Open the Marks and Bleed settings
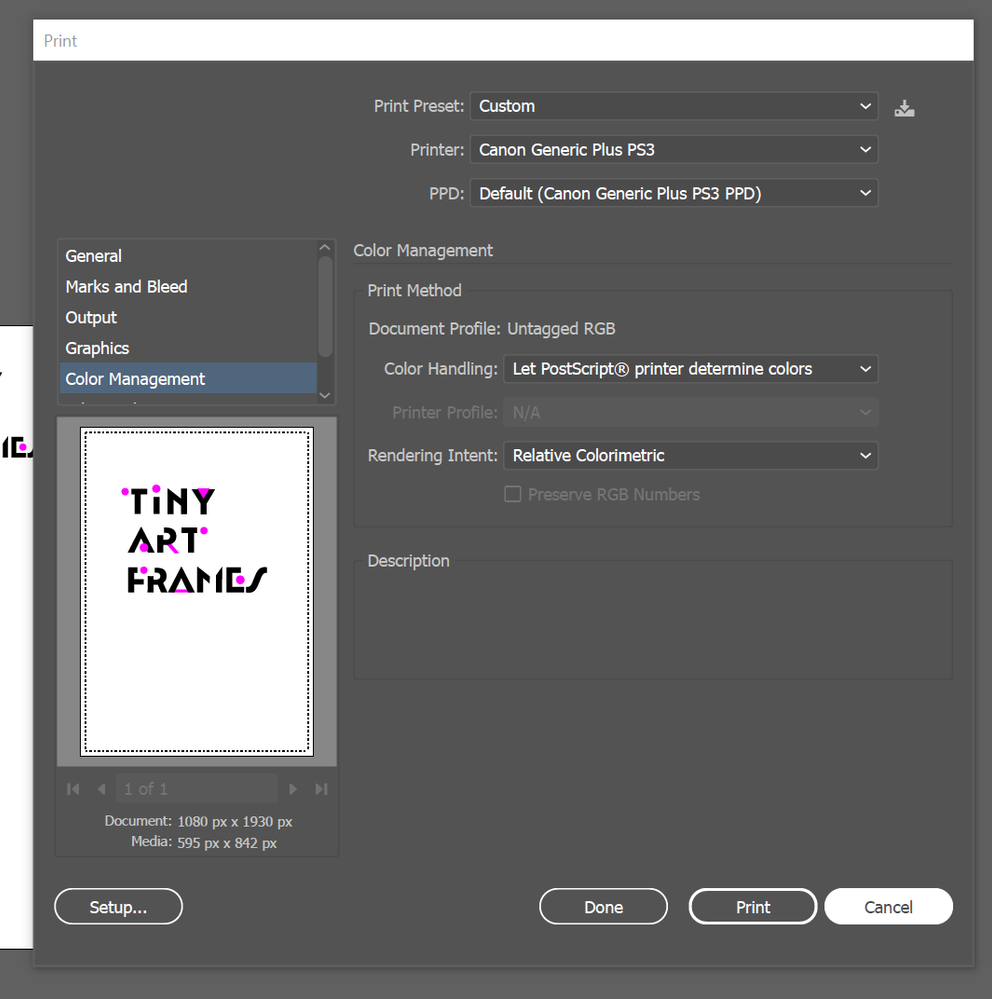Screen dimensions: 992x999 click(x=126, y=286)
